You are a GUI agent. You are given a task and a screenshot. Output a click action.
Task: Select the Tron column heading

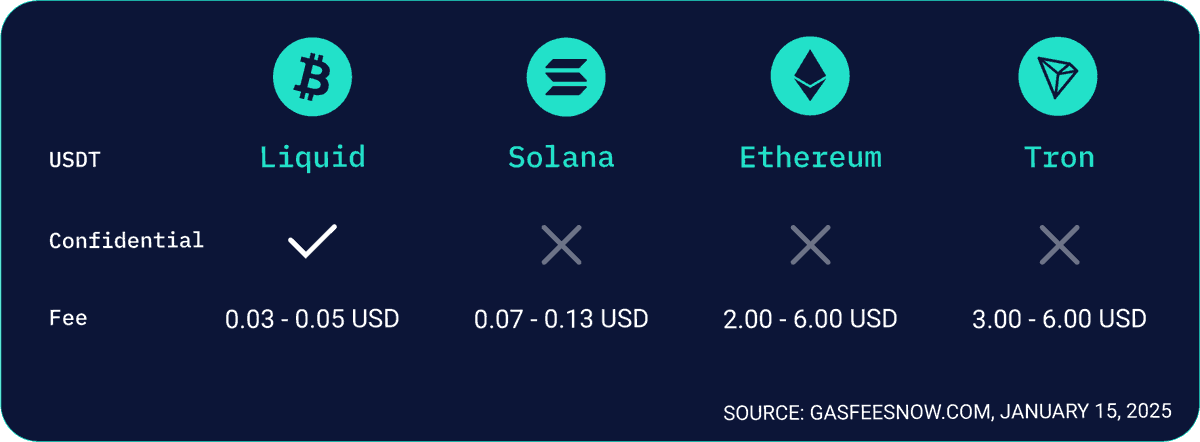tap(1059, 157)
